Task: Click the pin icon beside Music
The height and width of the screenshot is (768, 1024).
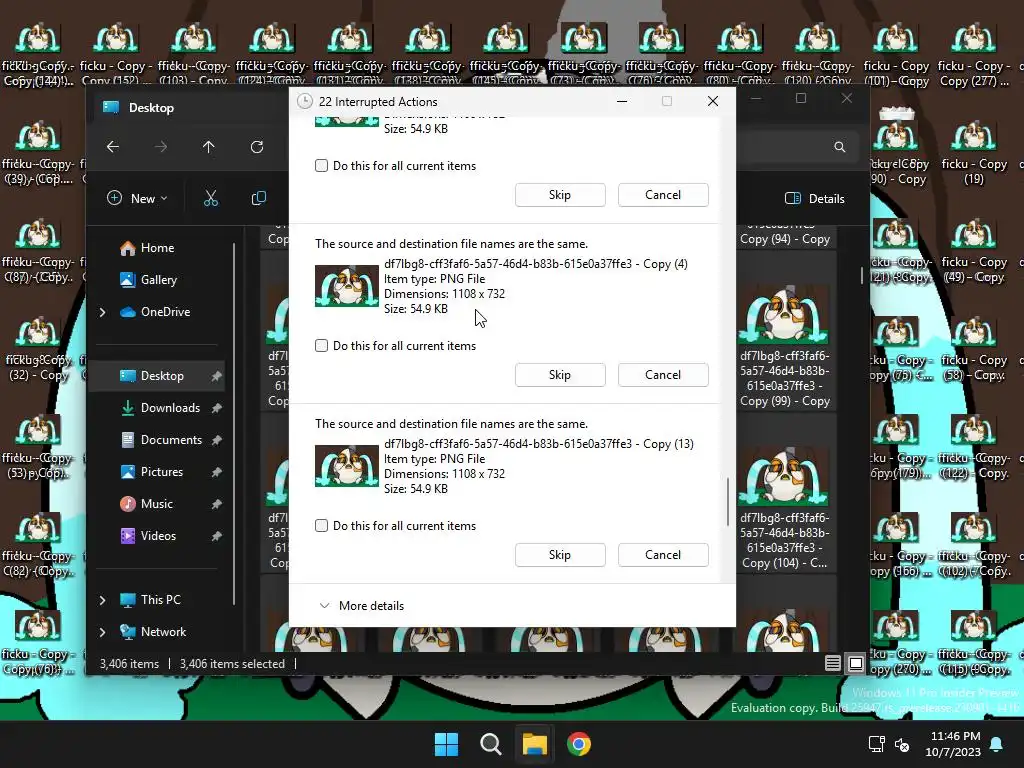Action: click(x=216, y=504)
